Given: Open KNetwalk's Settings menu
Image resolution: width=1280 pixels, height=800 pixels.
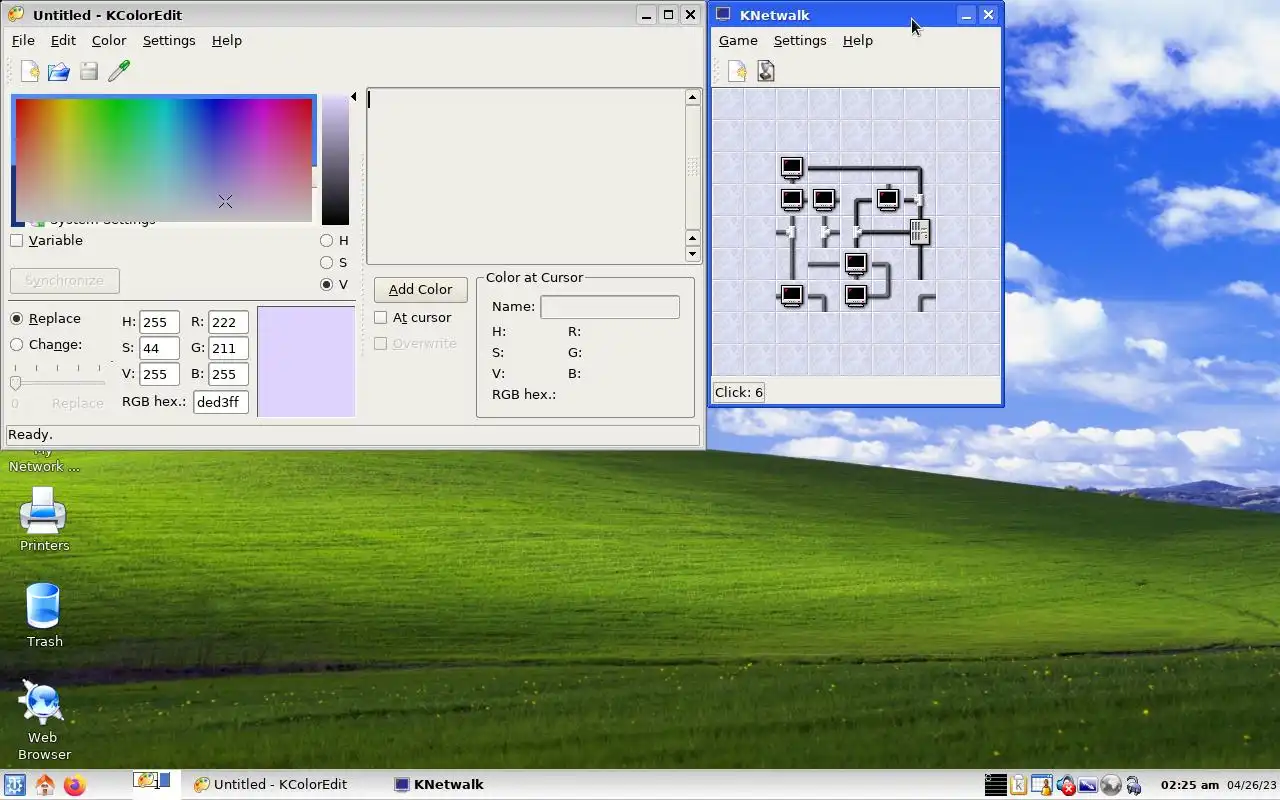Looking at the screenshot, I should [800, 41].
